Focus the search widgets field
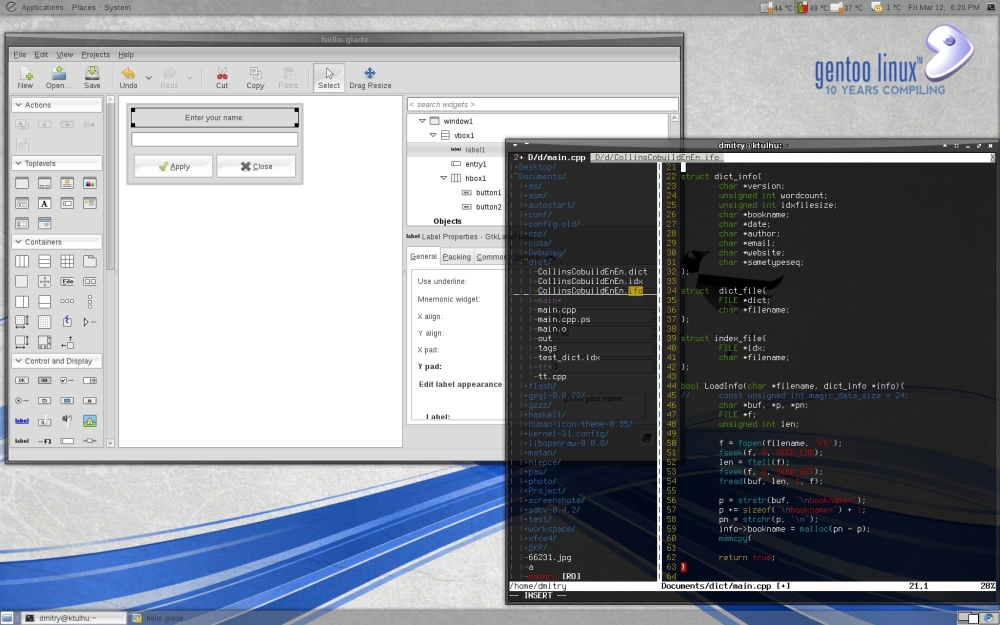Viewport: 1000px width, 625px height. coord(542,105)
